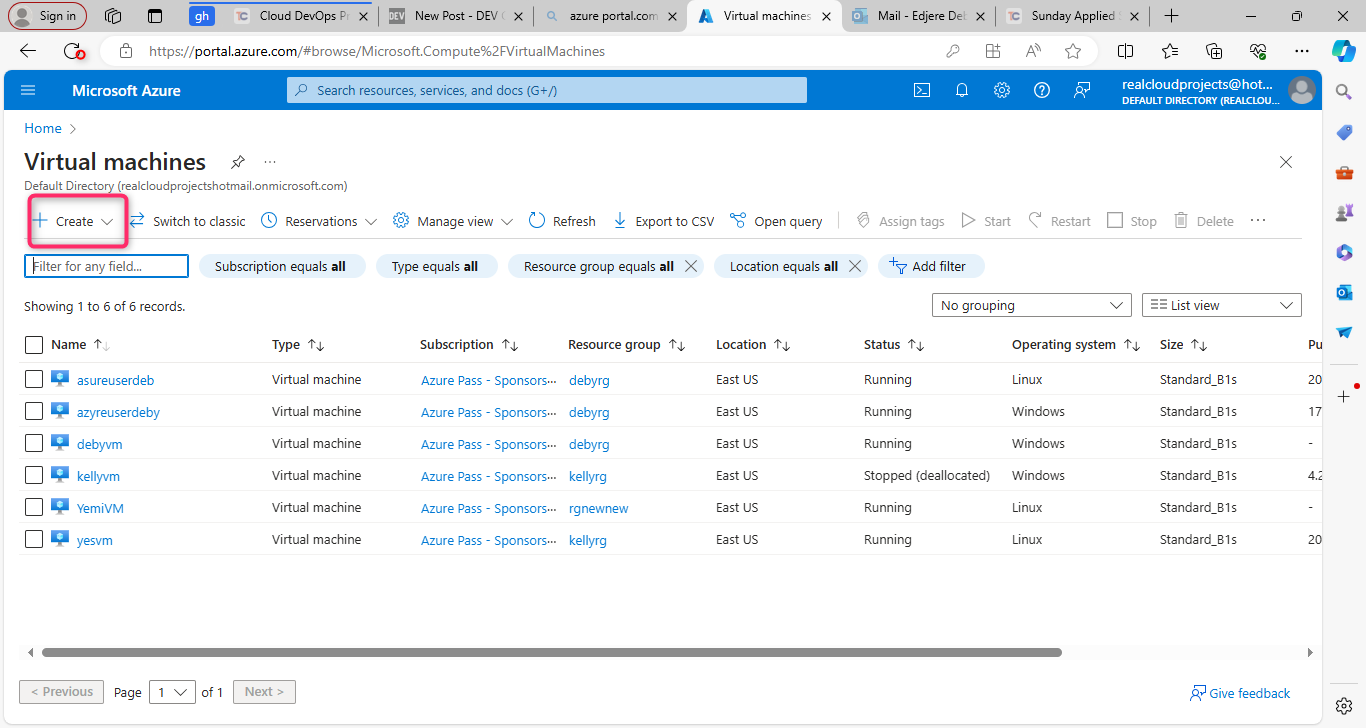This screenshot has height=728, width=1366.
Task: Open the Azure feedback icon in header
Action: 1082,90
